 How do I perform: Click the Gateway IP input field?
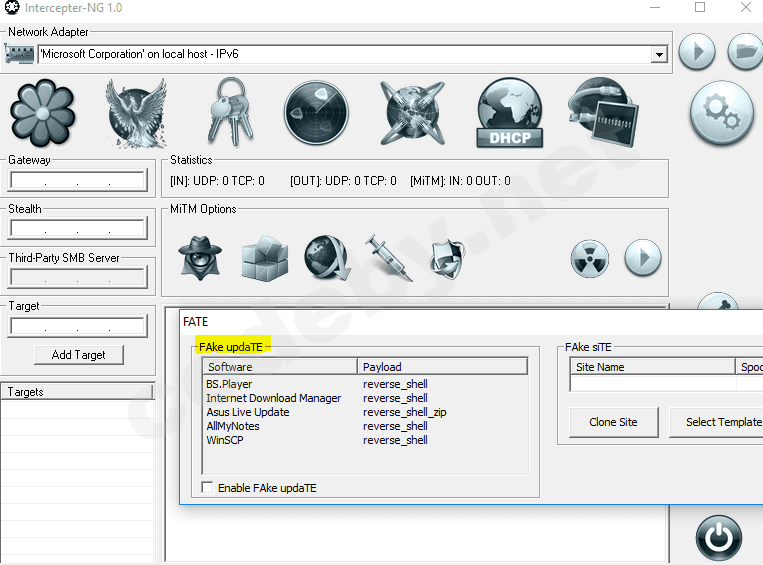(78, 181)
